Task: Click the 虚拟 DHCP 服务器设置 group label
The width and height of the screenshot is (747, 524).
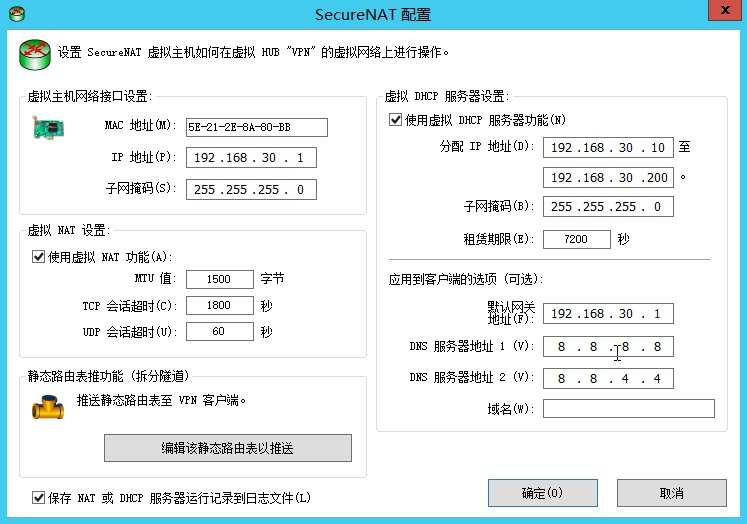Action: (447, 97)
